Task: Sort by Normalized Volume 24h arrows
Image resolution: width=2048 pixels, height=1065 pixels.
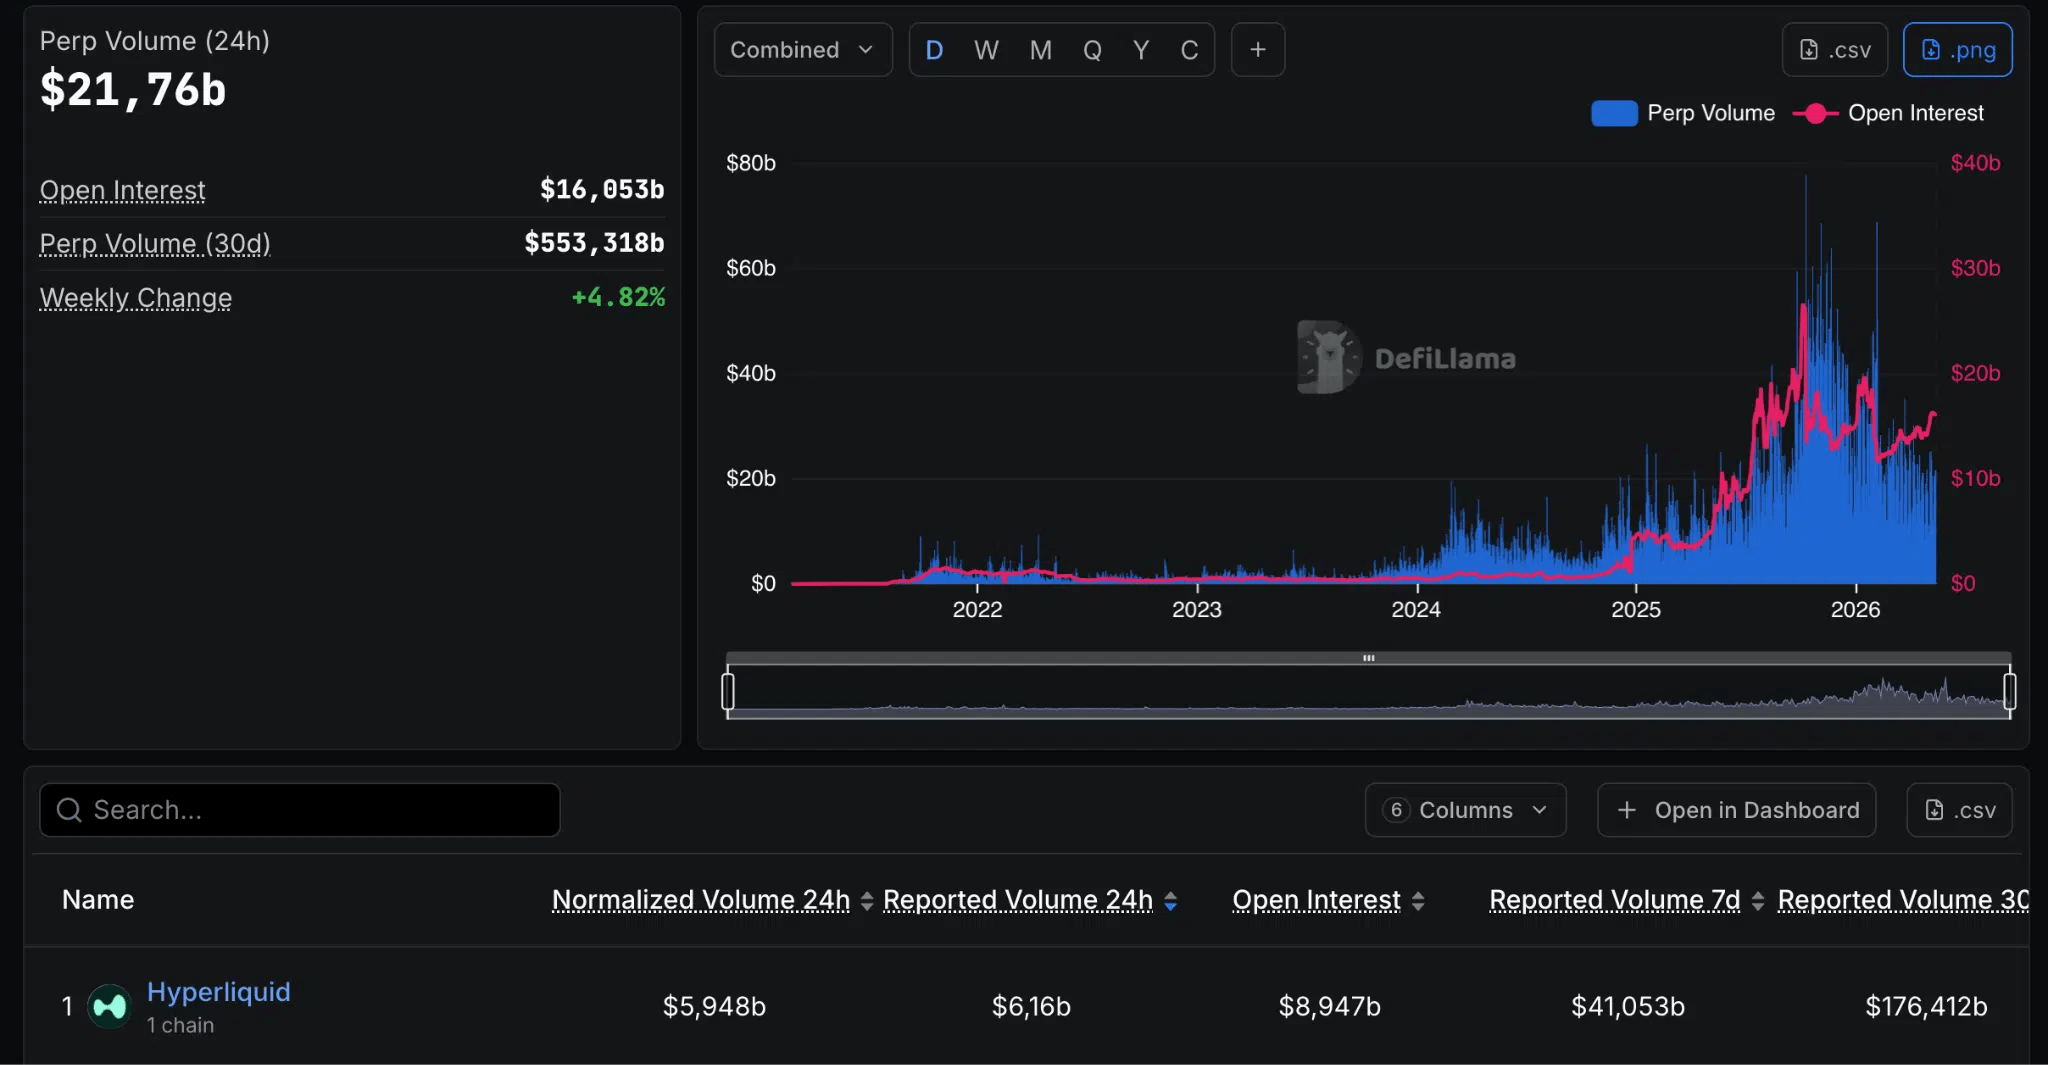Action: pos(867,901)
